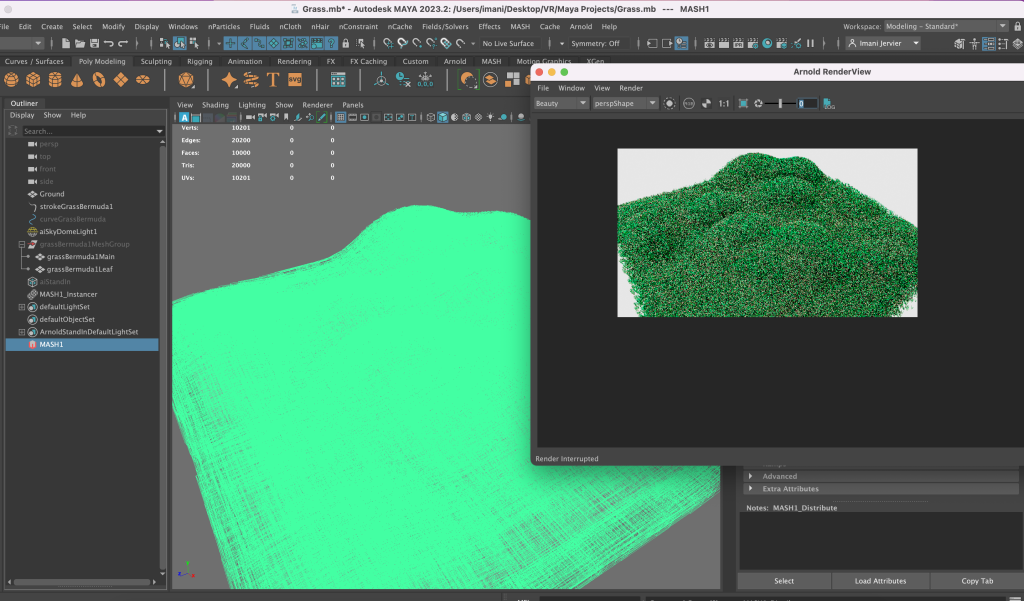Expand the Extra Attributes section

[x=750, y=489]
